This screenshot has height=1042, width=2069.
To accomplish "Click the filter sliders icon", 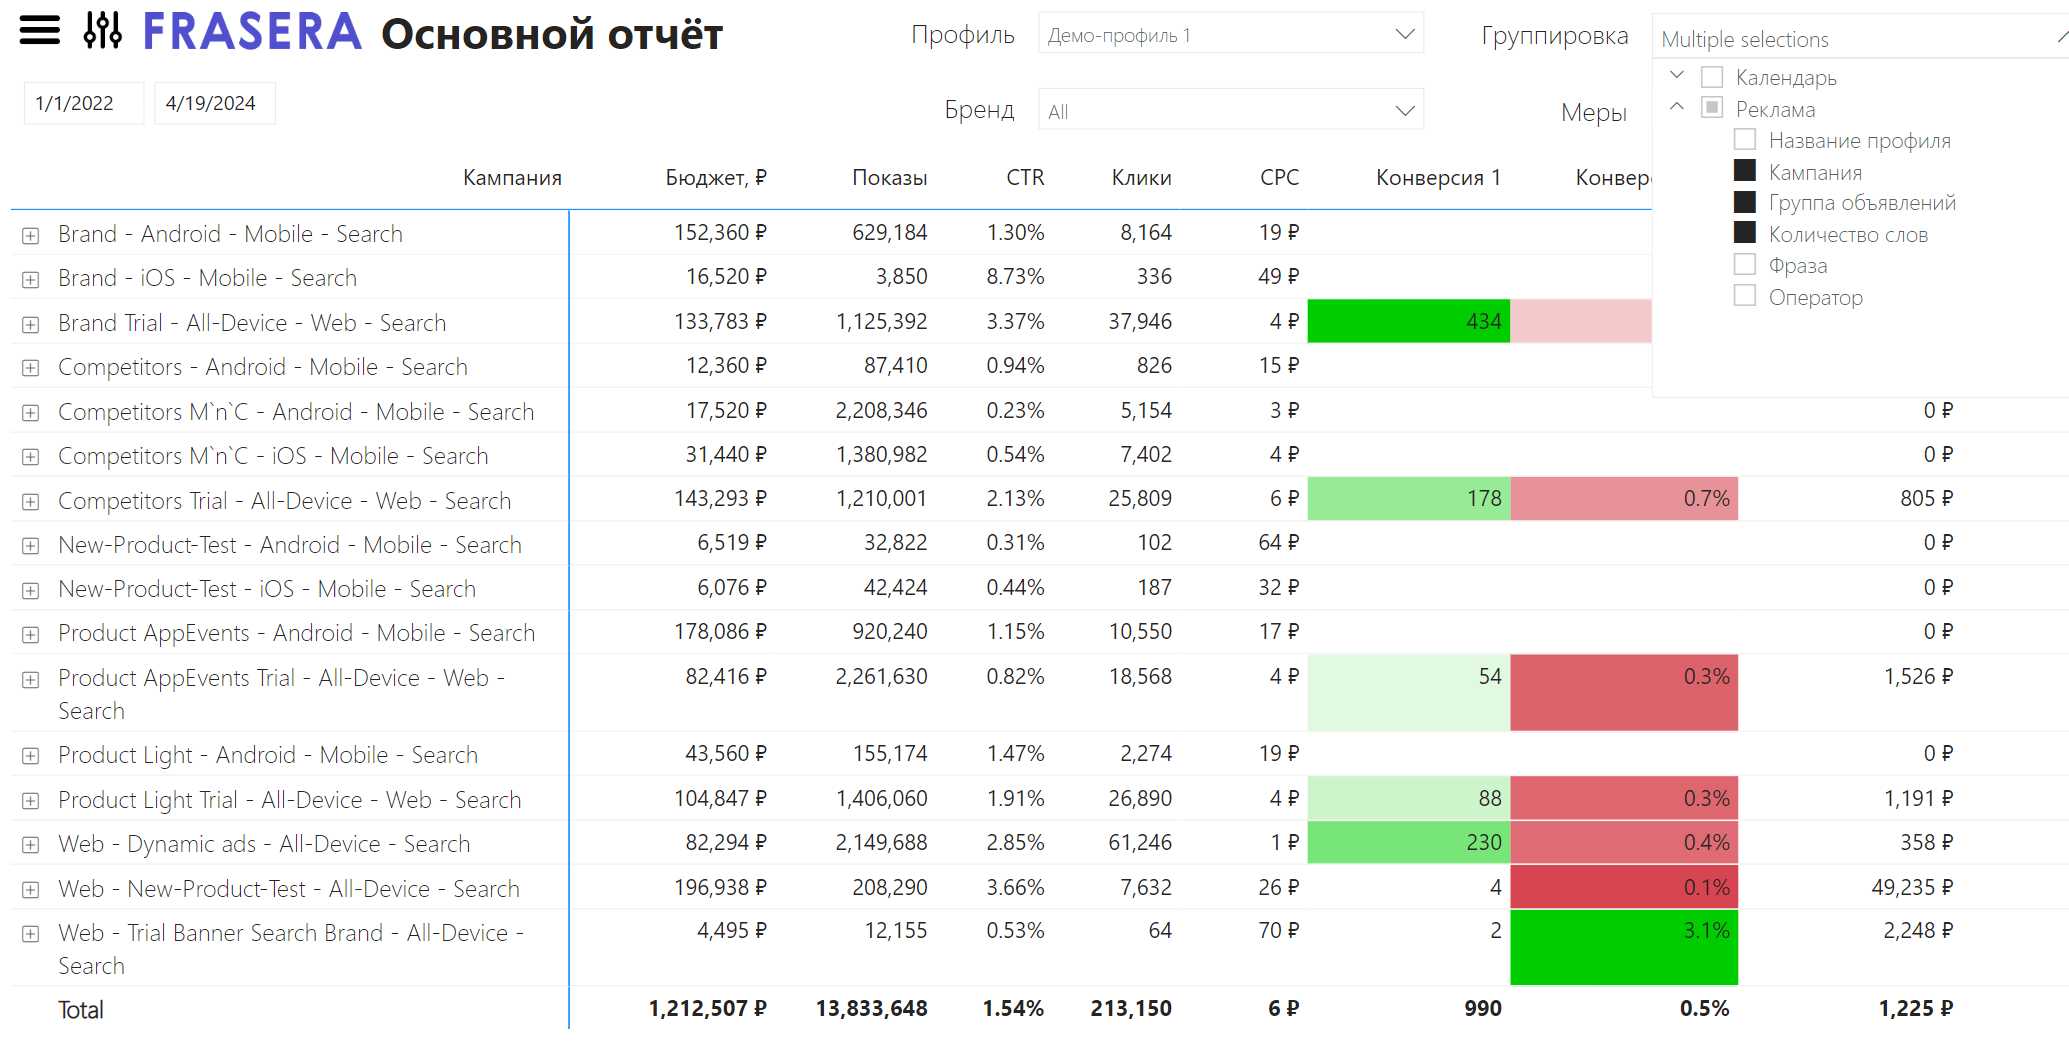I will (103, 31).
